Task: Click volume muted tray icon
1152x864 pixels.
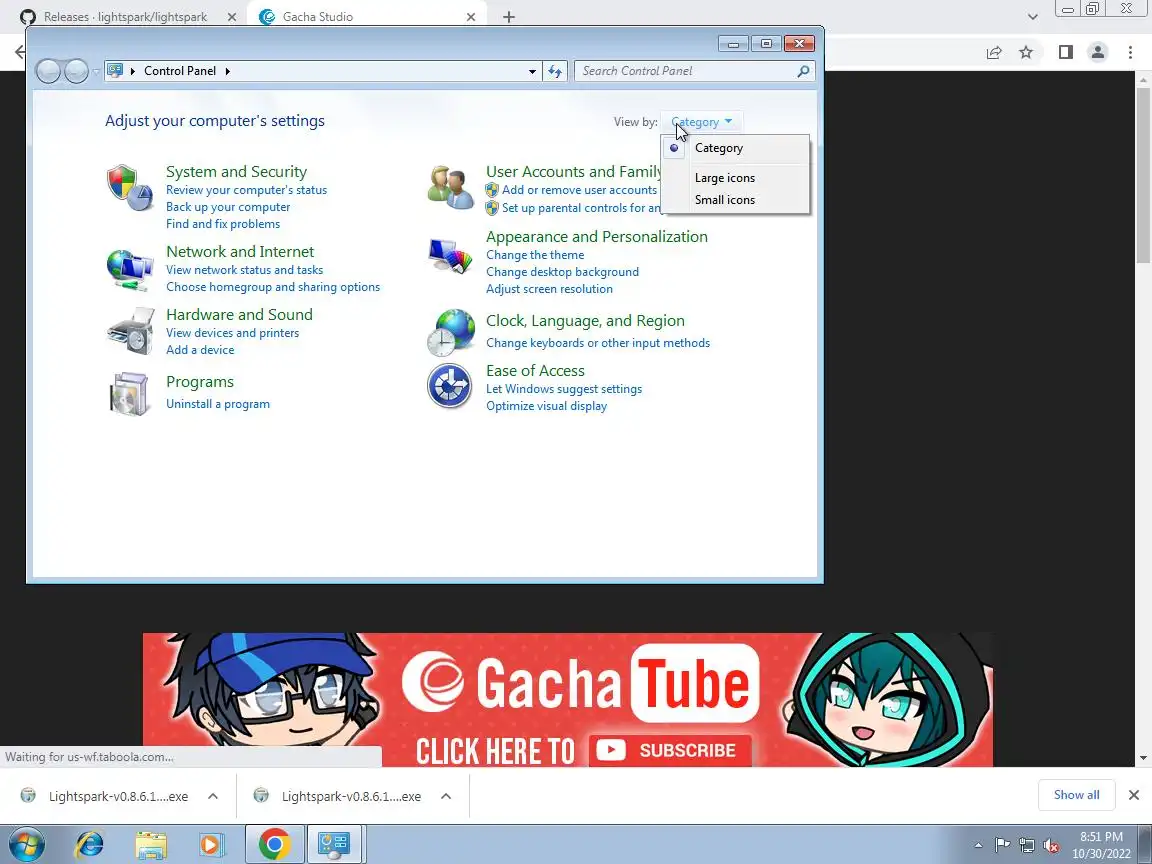Action: (1051, 846)
